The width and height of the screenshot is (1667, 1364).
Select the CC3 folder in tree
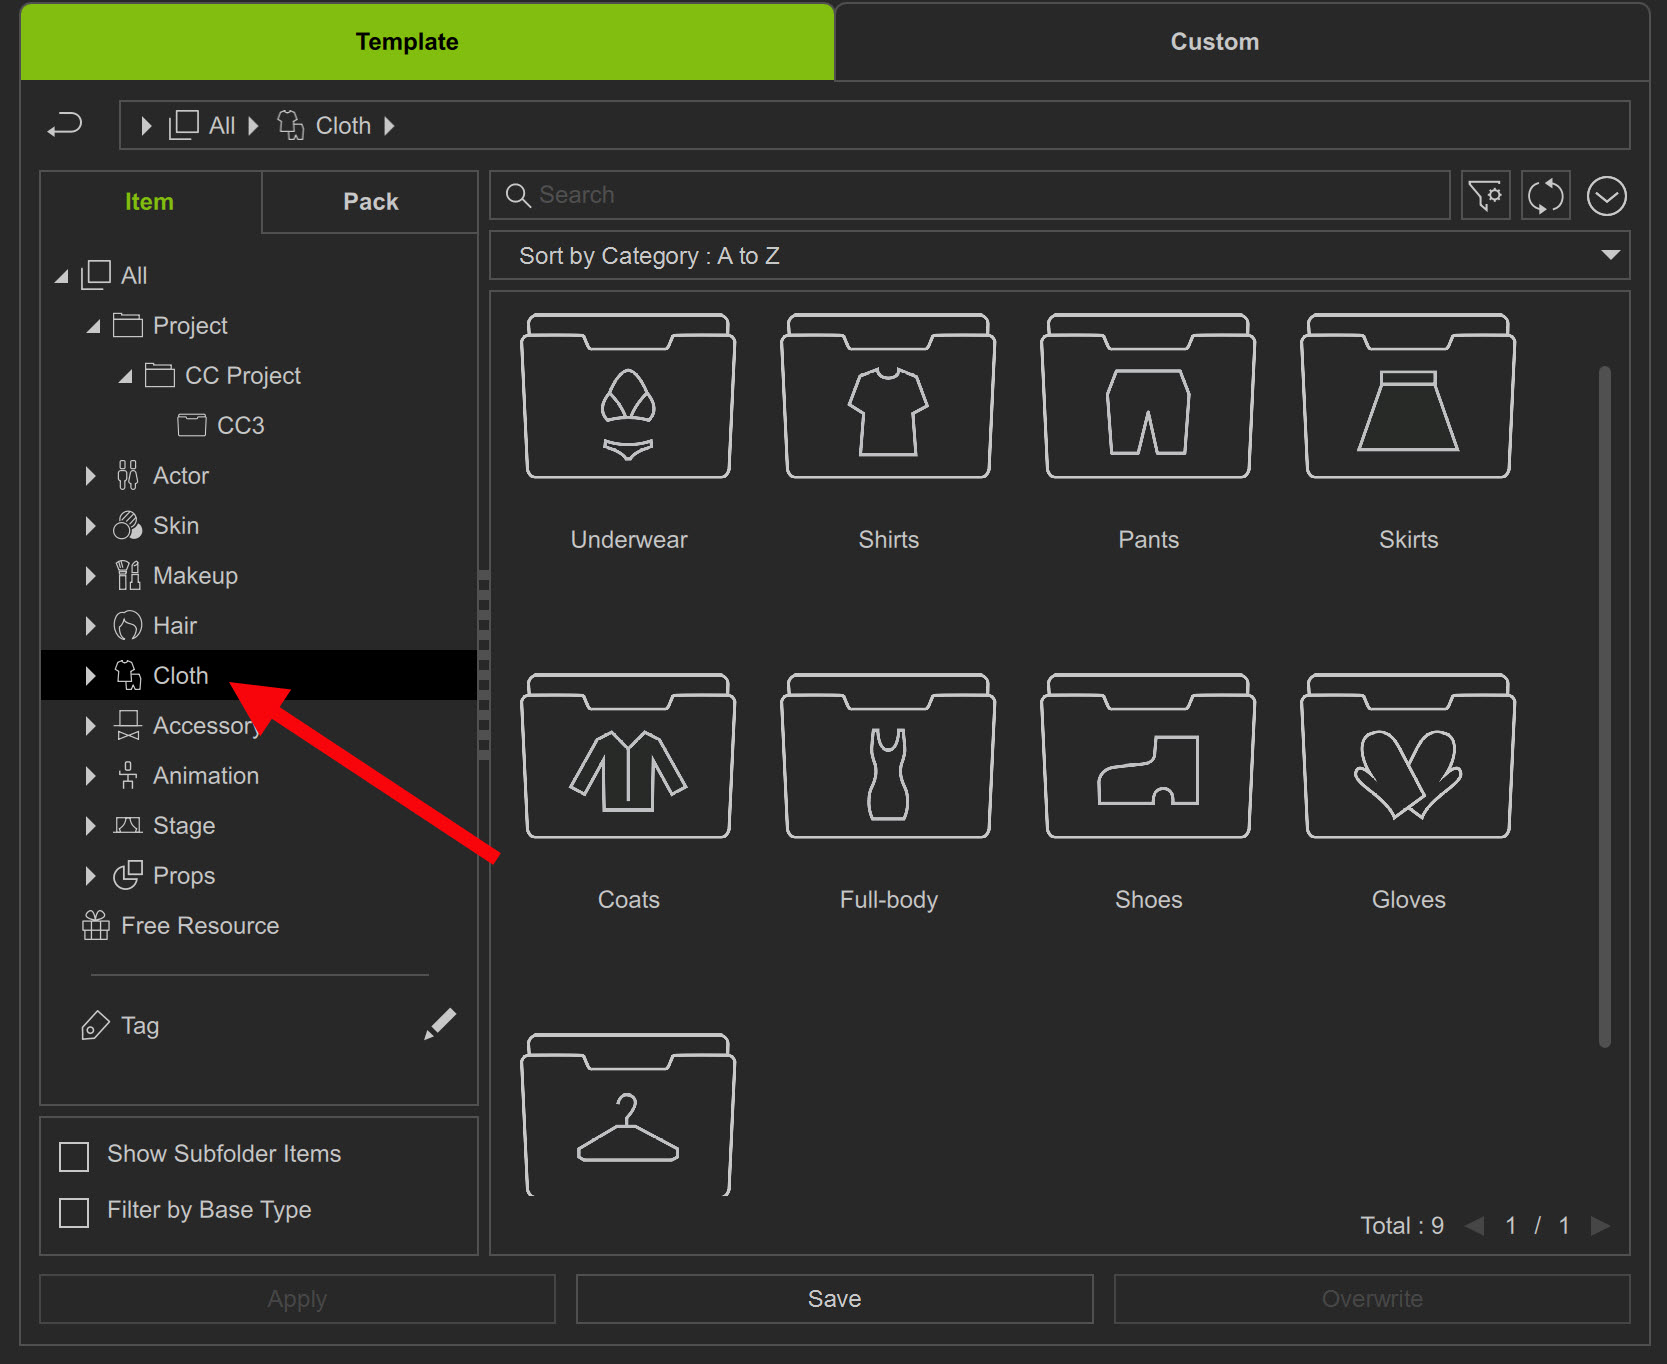click(x=222, y=426)
